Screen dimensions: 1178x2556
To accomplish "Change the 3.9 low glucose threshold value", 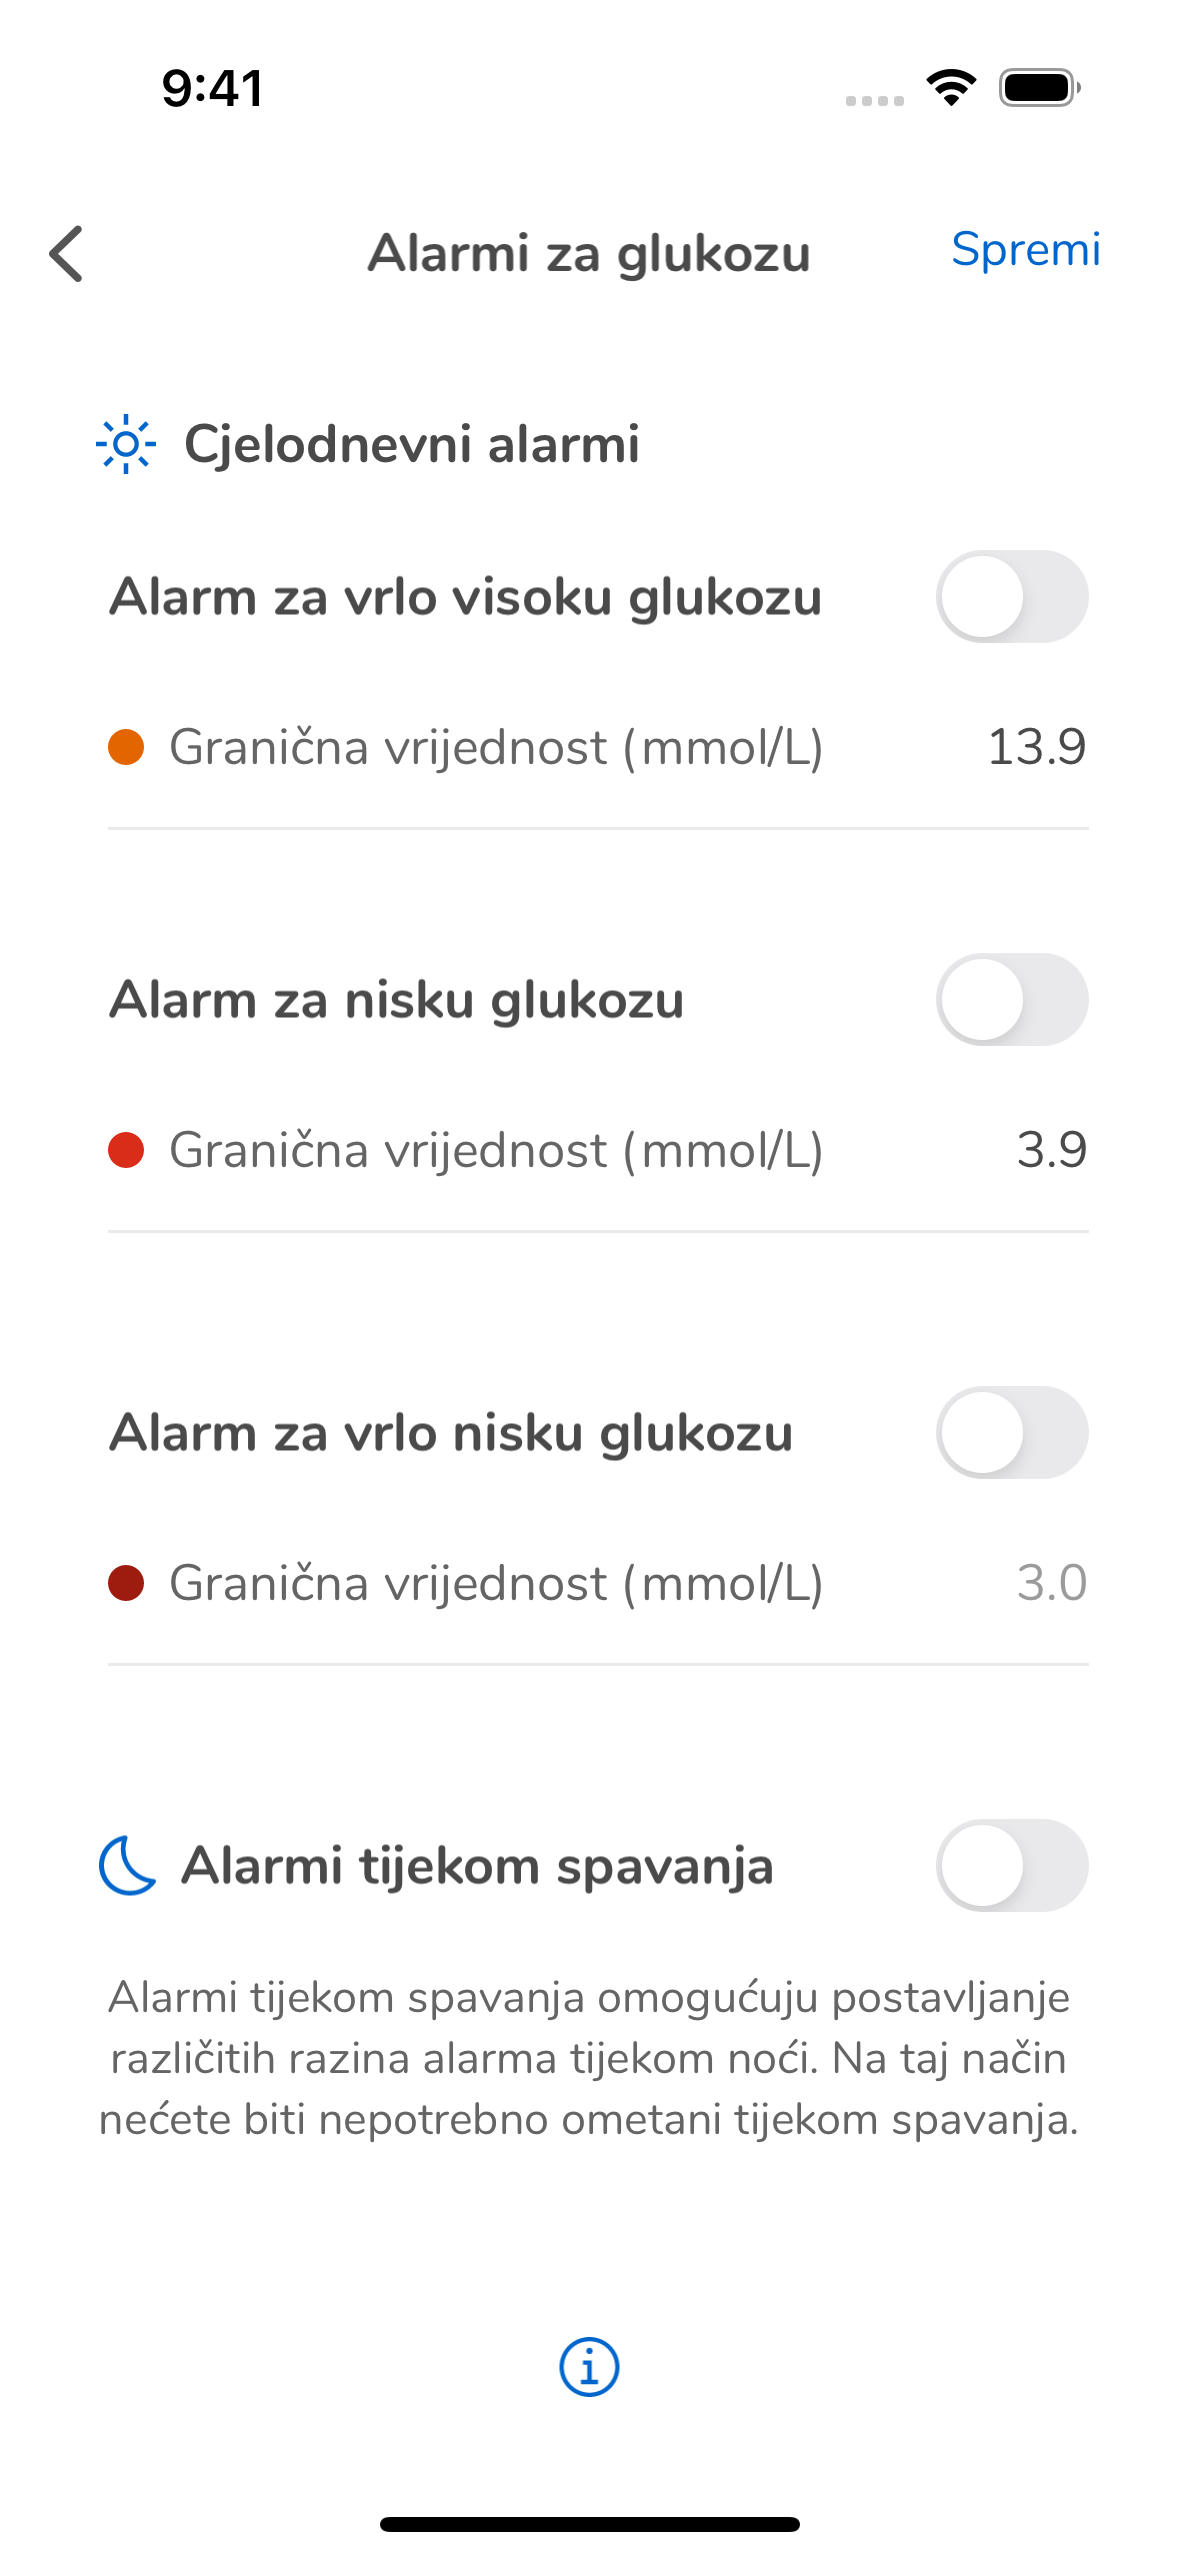I will pyautogui.click(x=1051, y=1150).
